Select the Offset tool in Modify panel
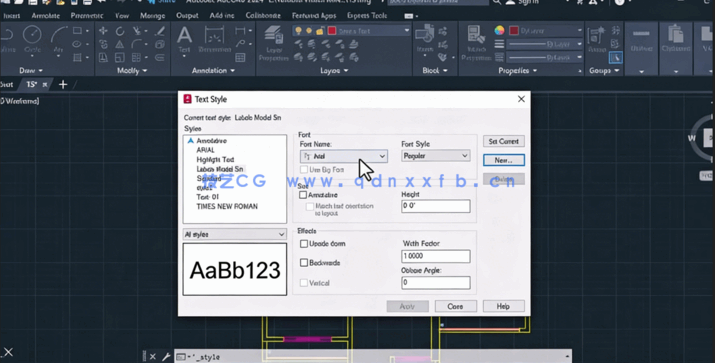 tap(160, 57)
